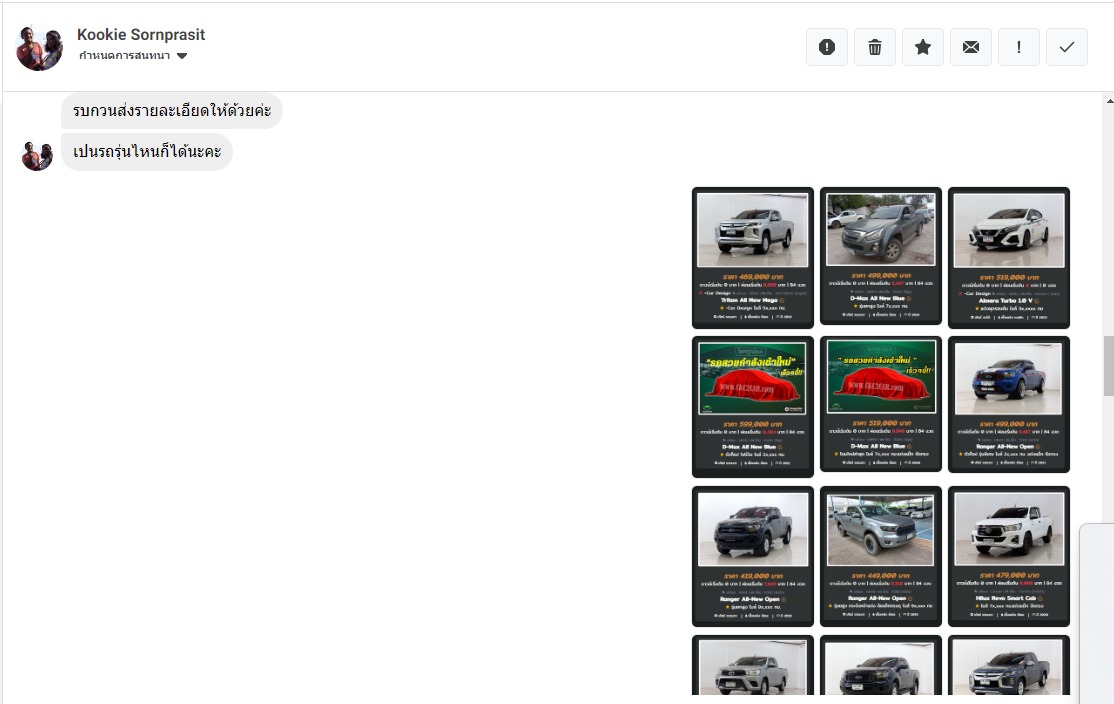The width and height of the screenshot is (1114, 704).
Task: Open the blue Ranger All-New Open image
Action: pyautogui.click(x=1009, y=404)
